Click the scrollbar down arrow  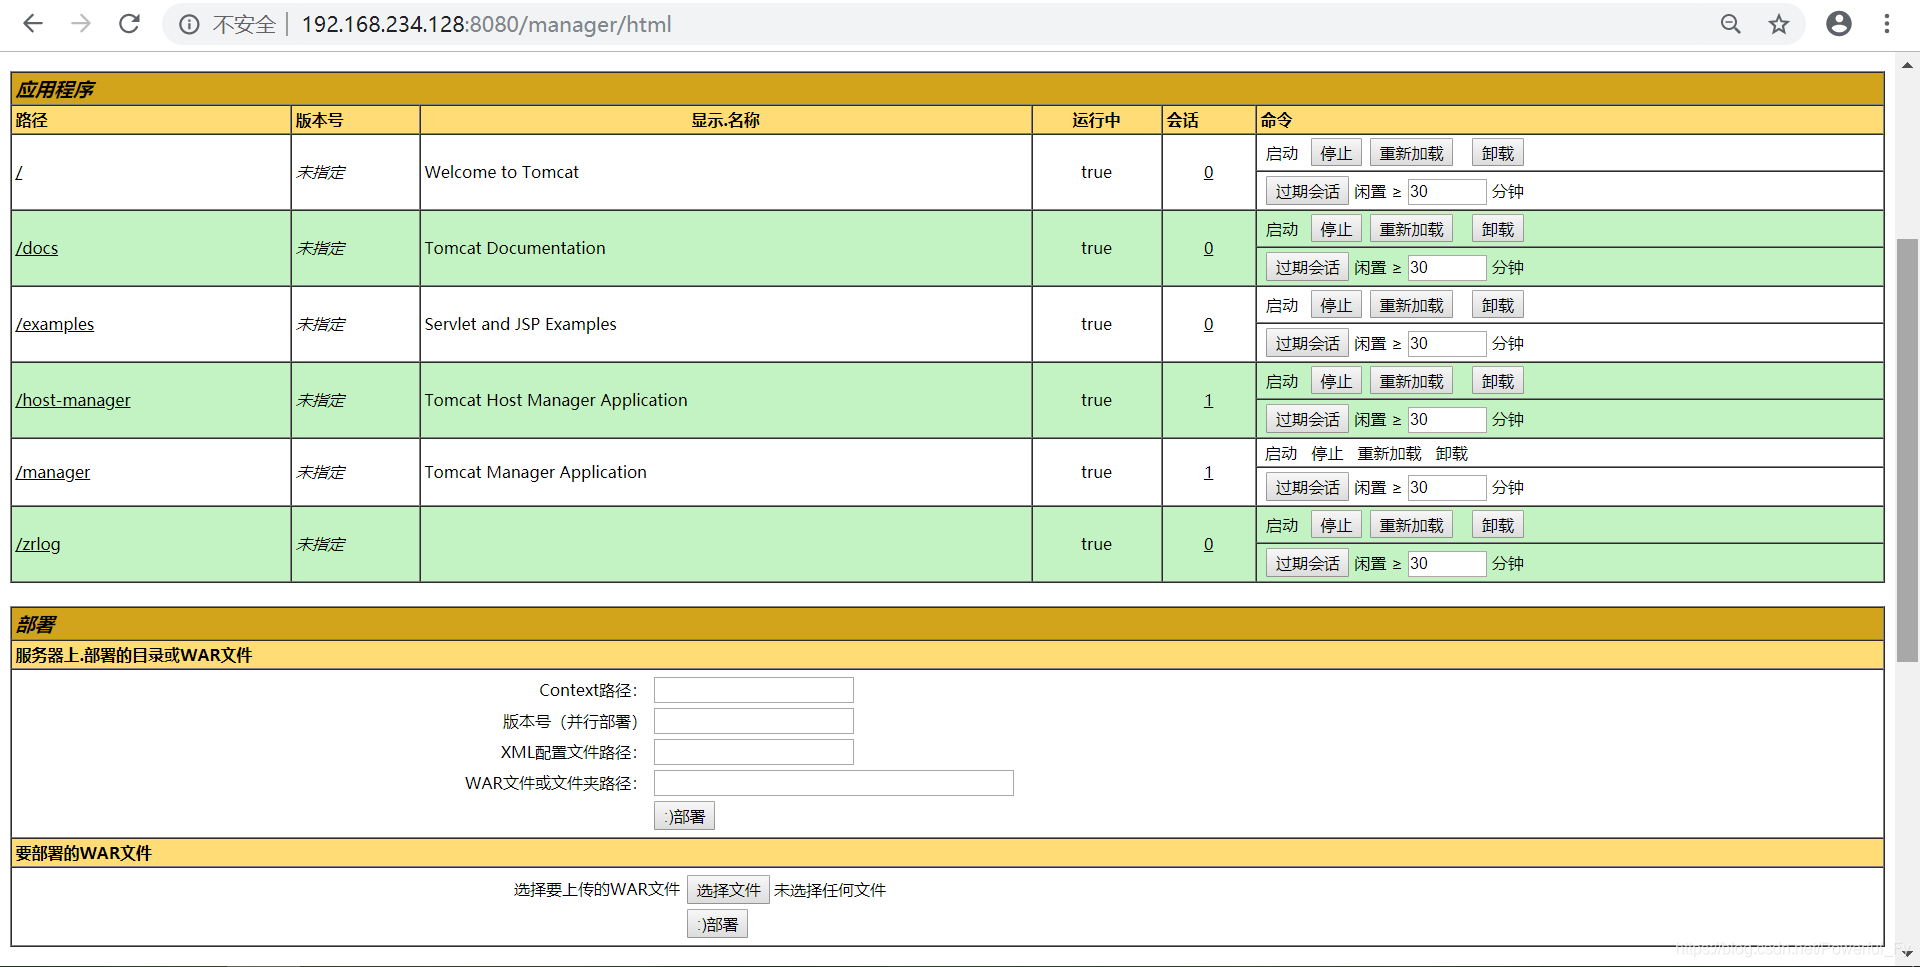1907,953
